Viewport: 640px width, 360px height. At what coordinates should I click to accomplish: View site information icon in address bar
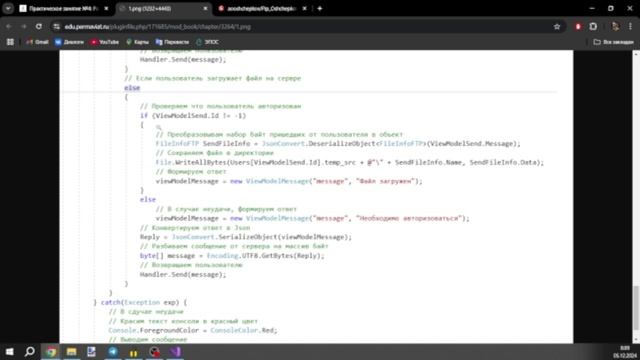coord(57,27)
